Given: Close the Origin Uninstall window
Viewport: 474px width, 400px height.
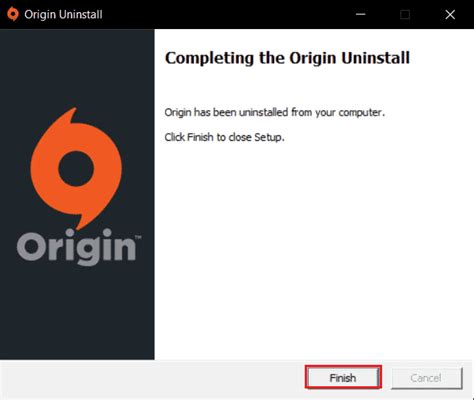Looking at the screenshot, I should pos(450,14).
